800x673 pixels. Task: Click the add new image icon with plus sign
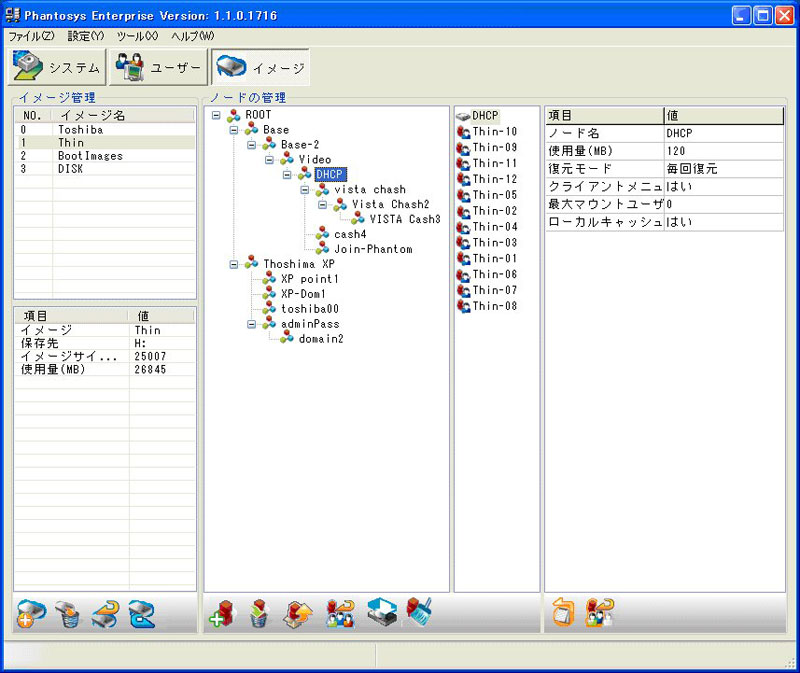31,613
